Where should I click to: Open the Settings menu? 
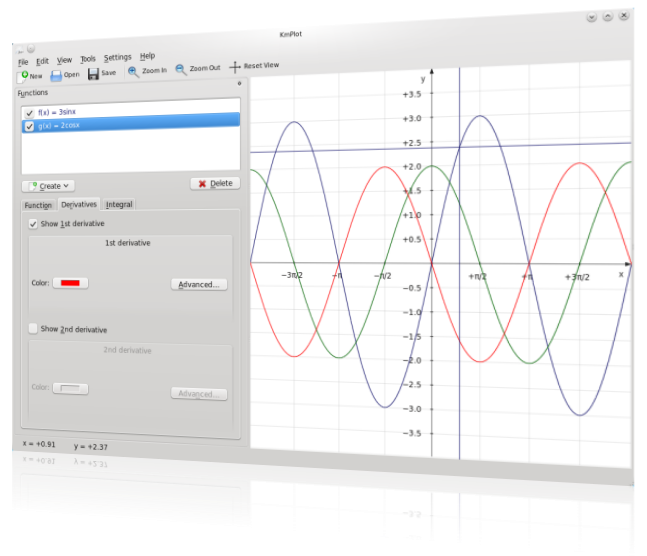[117, 58]
